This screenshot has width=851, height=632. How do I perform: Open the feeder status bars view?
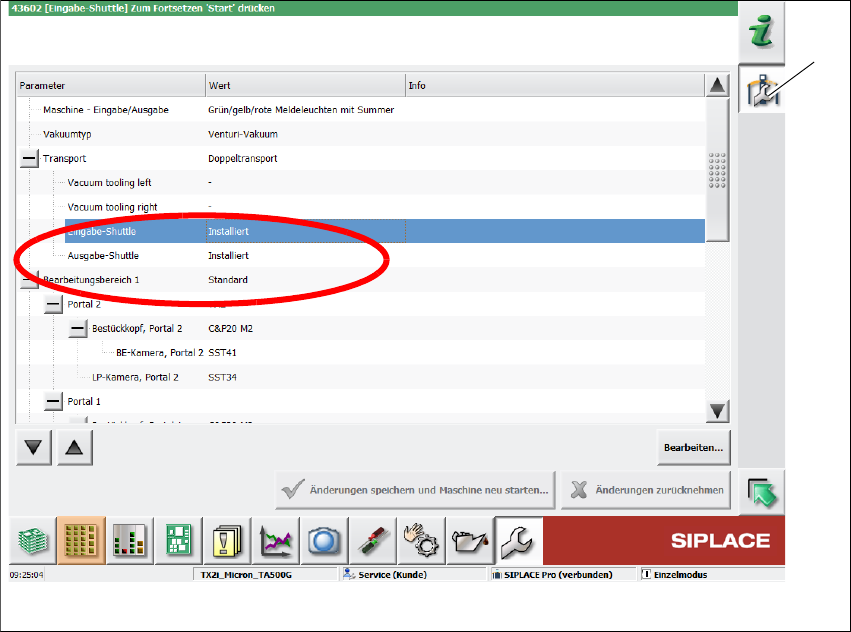pos(130,541)
